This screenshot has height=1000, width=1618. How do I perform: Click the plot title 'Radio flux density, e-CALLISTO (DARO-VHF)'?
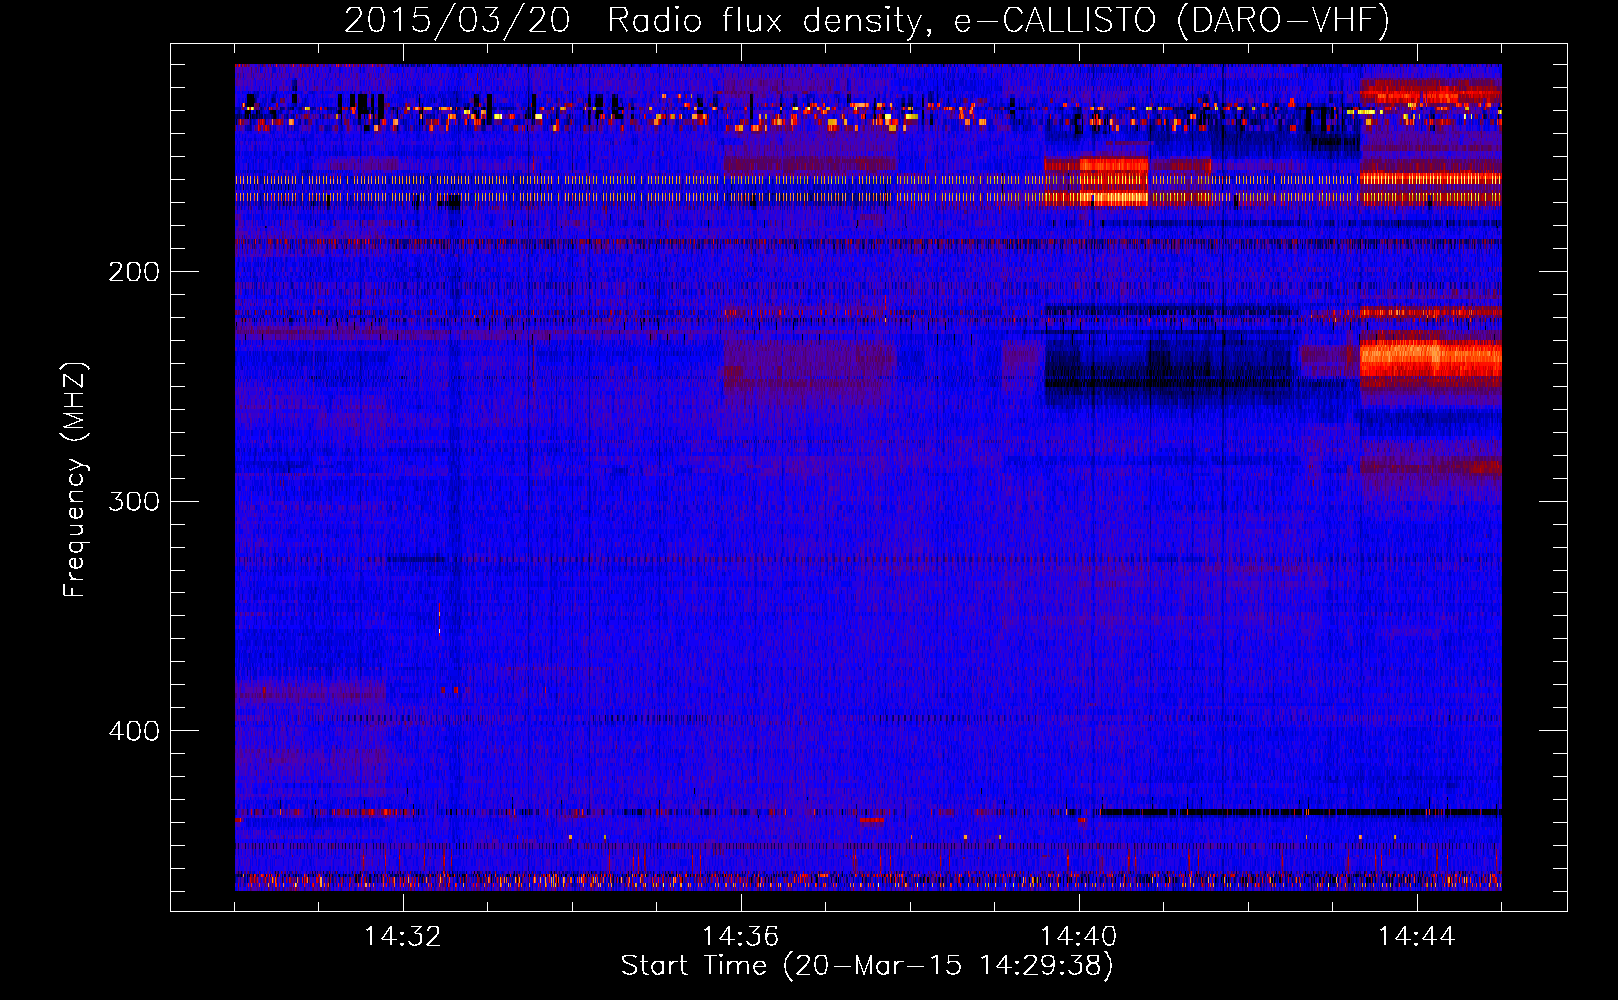(999, 20)
